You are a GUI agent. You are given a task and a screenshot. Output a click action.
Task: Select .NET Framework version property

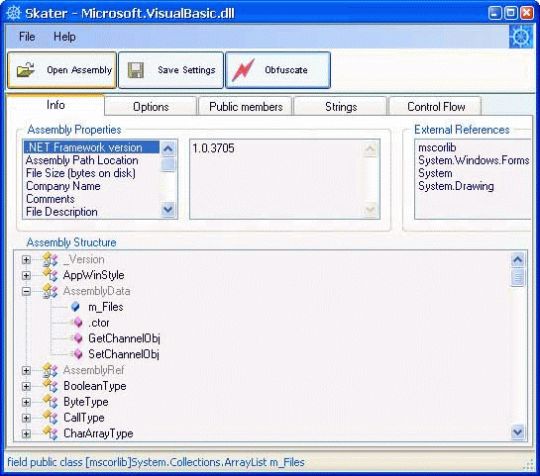coord(91,147)
